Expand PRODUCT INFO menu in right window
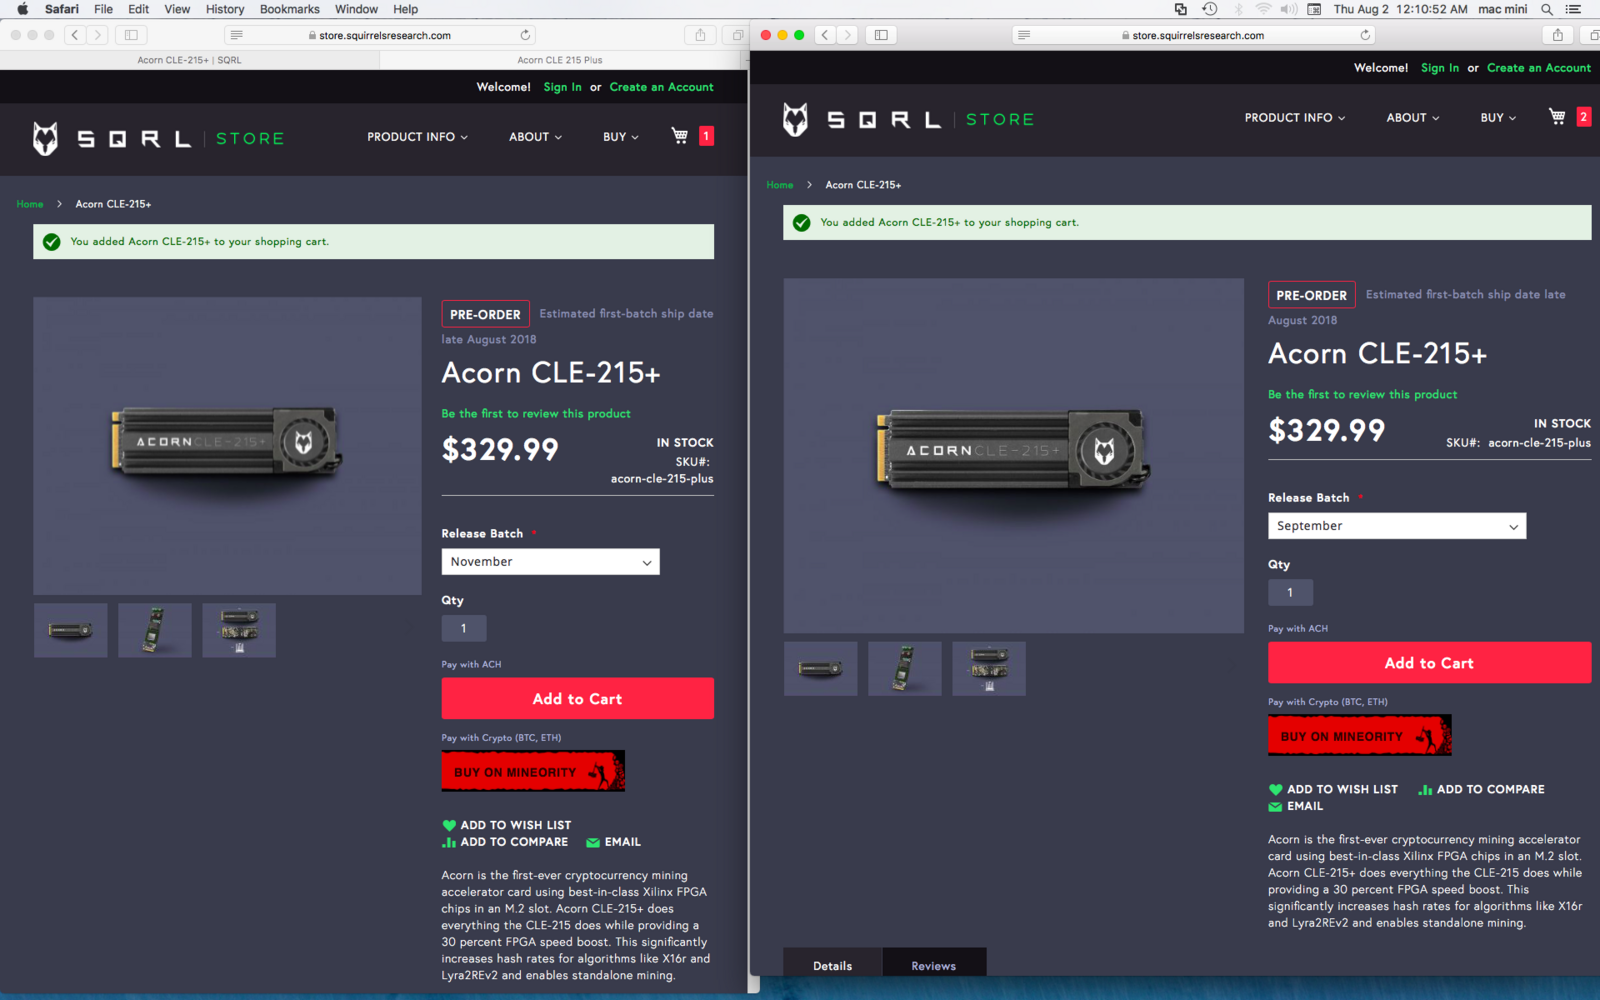The height and width of the screenshot is (1000, 1600). click(x=1295, y=118)
